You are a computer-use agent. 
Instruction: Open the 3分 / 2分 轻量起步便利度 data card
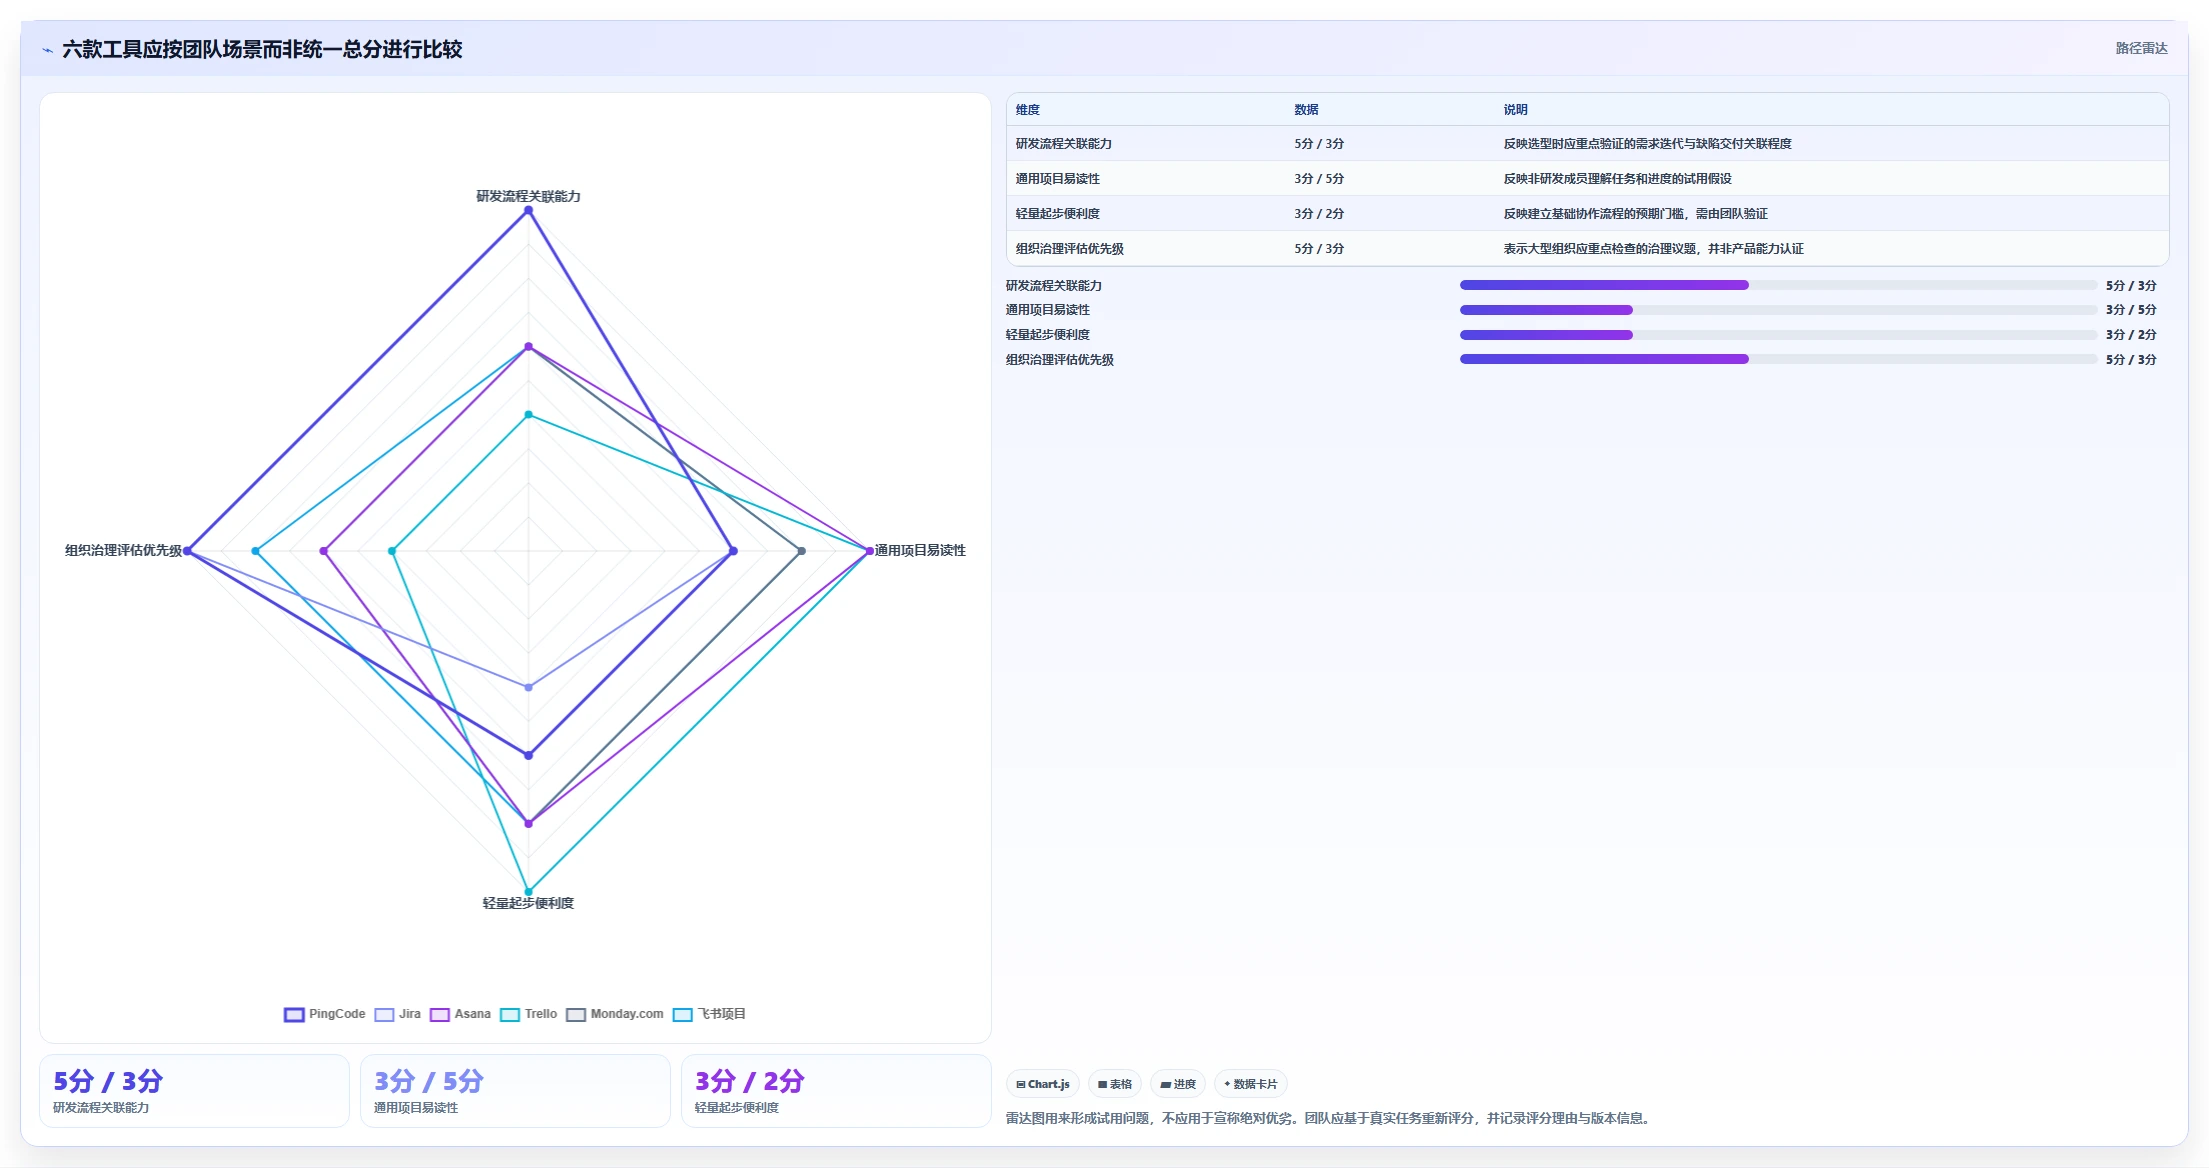[836, 1091]
